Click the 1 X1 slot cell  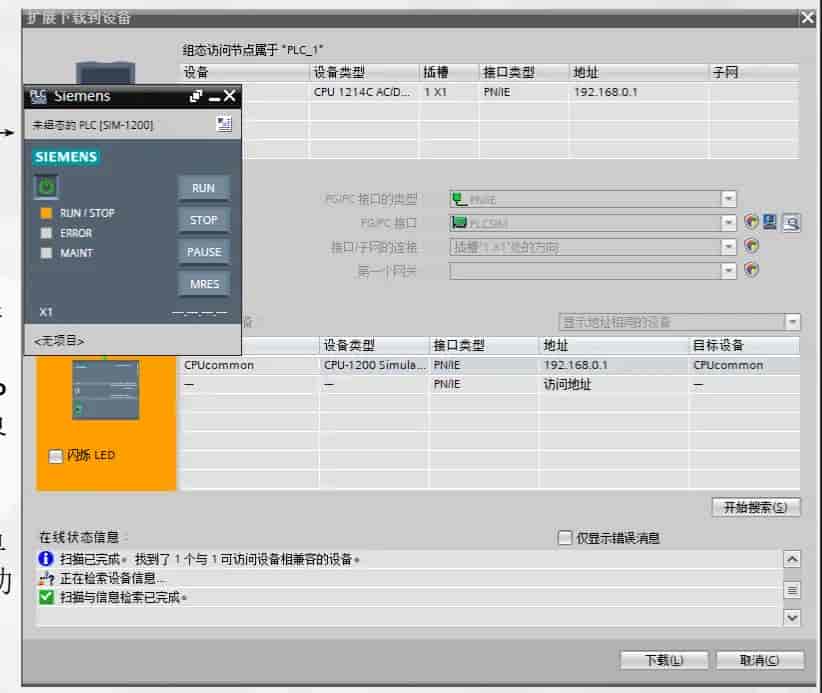pos(449,92)
